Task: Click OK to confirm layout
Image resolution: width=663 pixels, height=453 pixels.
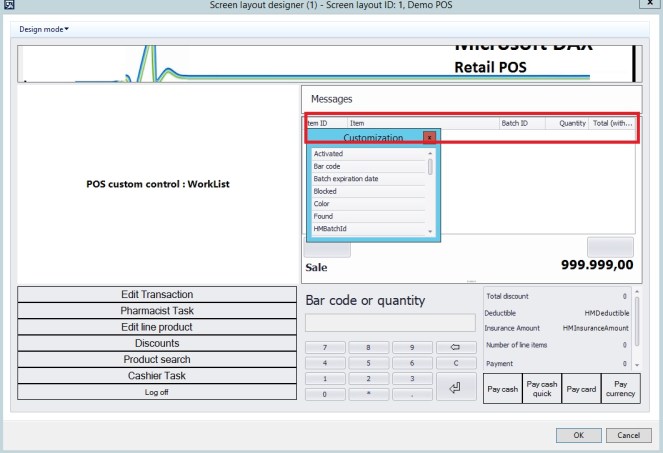Action: coord(578,435)
